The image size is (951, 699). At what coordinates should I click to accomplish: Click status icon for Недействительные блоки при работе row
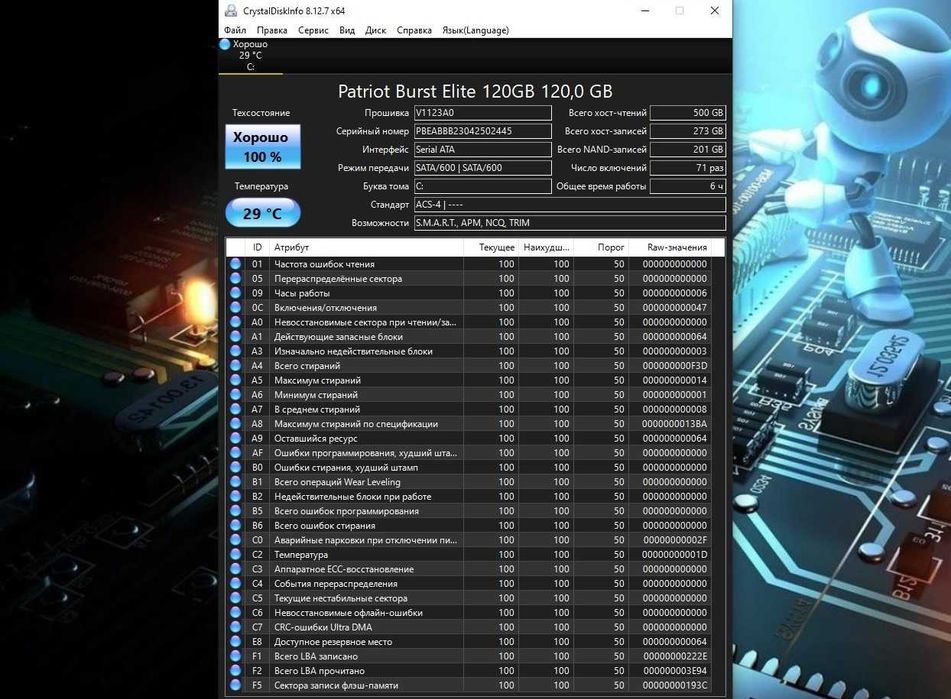235,497
